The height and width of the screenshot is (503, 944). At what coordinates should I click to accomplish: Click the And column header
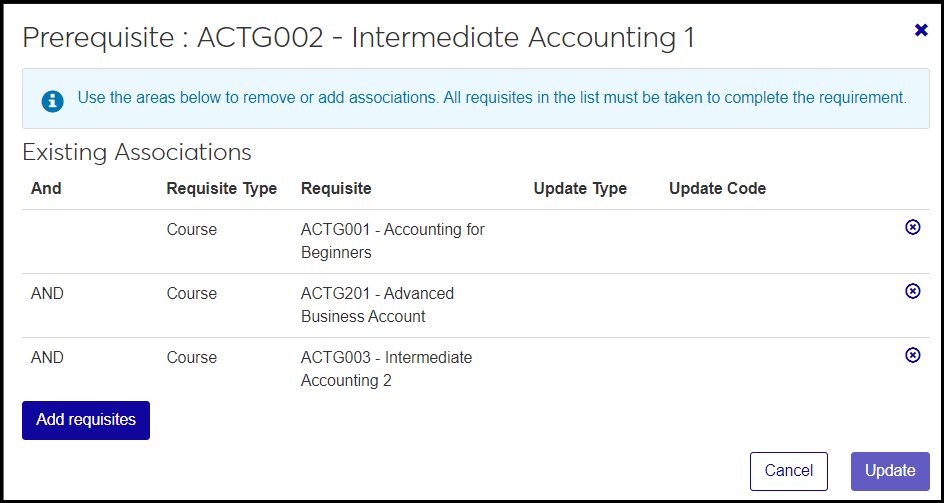pyautogui.click(x=46, y=188)
